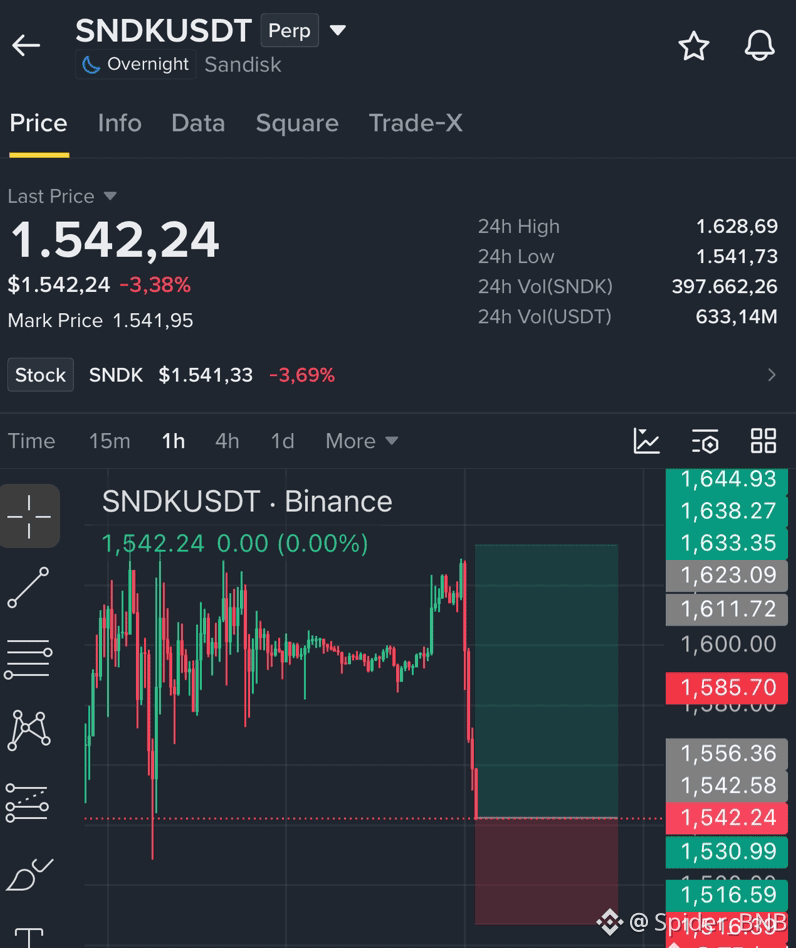This screenshot has width=796, height=948.
Task: Click the red stop-loss zone of position
Action: coord(546,871)
